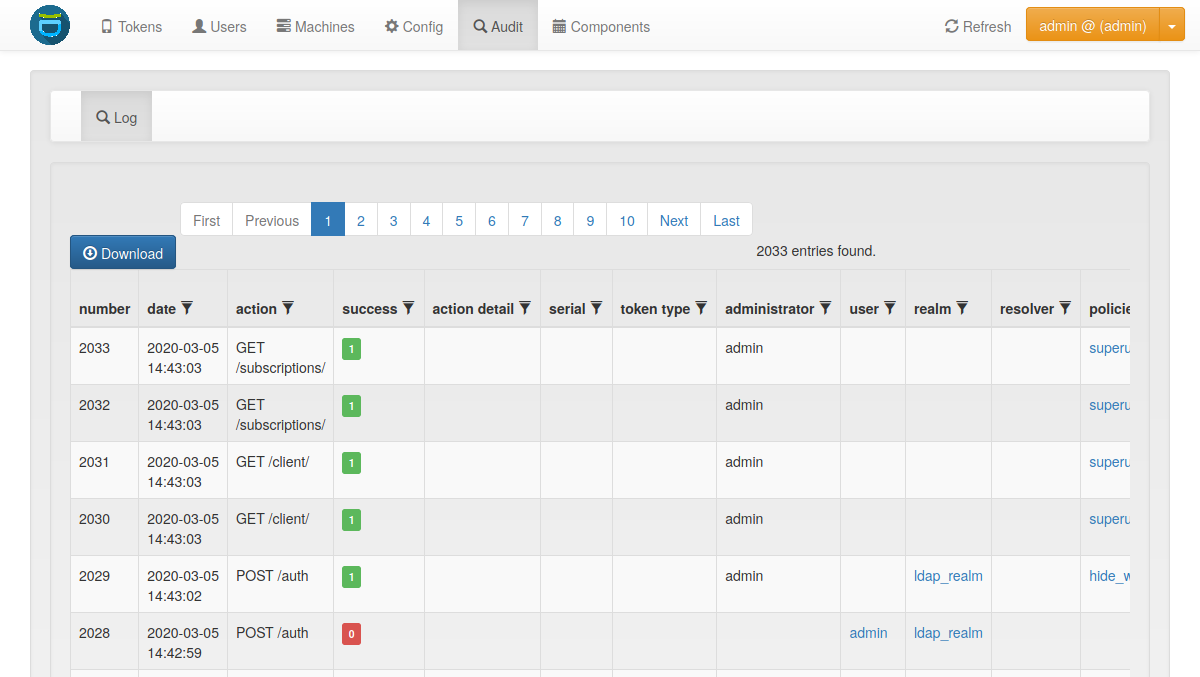Open filter icon beside action header

(x=288, y=308)
